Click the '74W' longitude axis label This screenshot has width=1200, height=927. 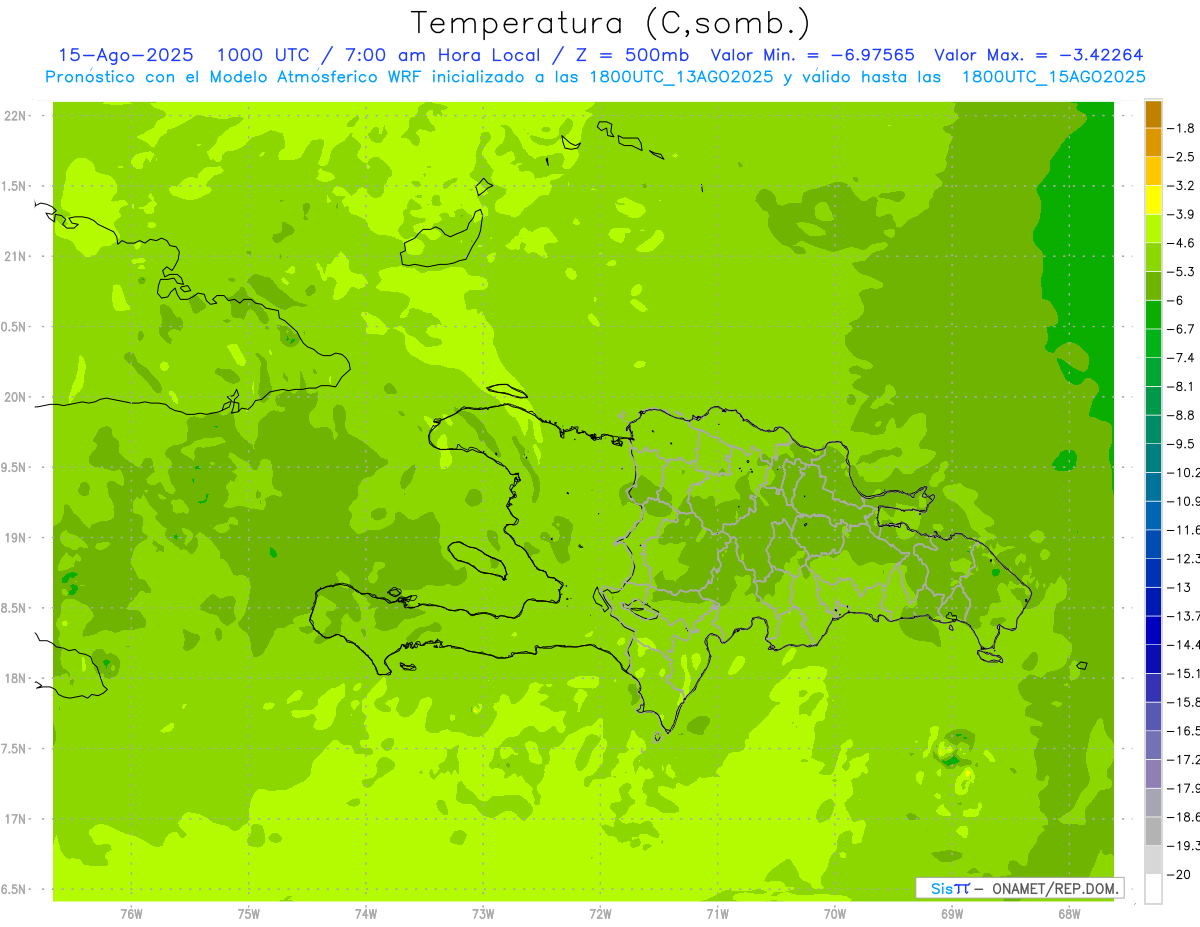click(x=366, y=914)
